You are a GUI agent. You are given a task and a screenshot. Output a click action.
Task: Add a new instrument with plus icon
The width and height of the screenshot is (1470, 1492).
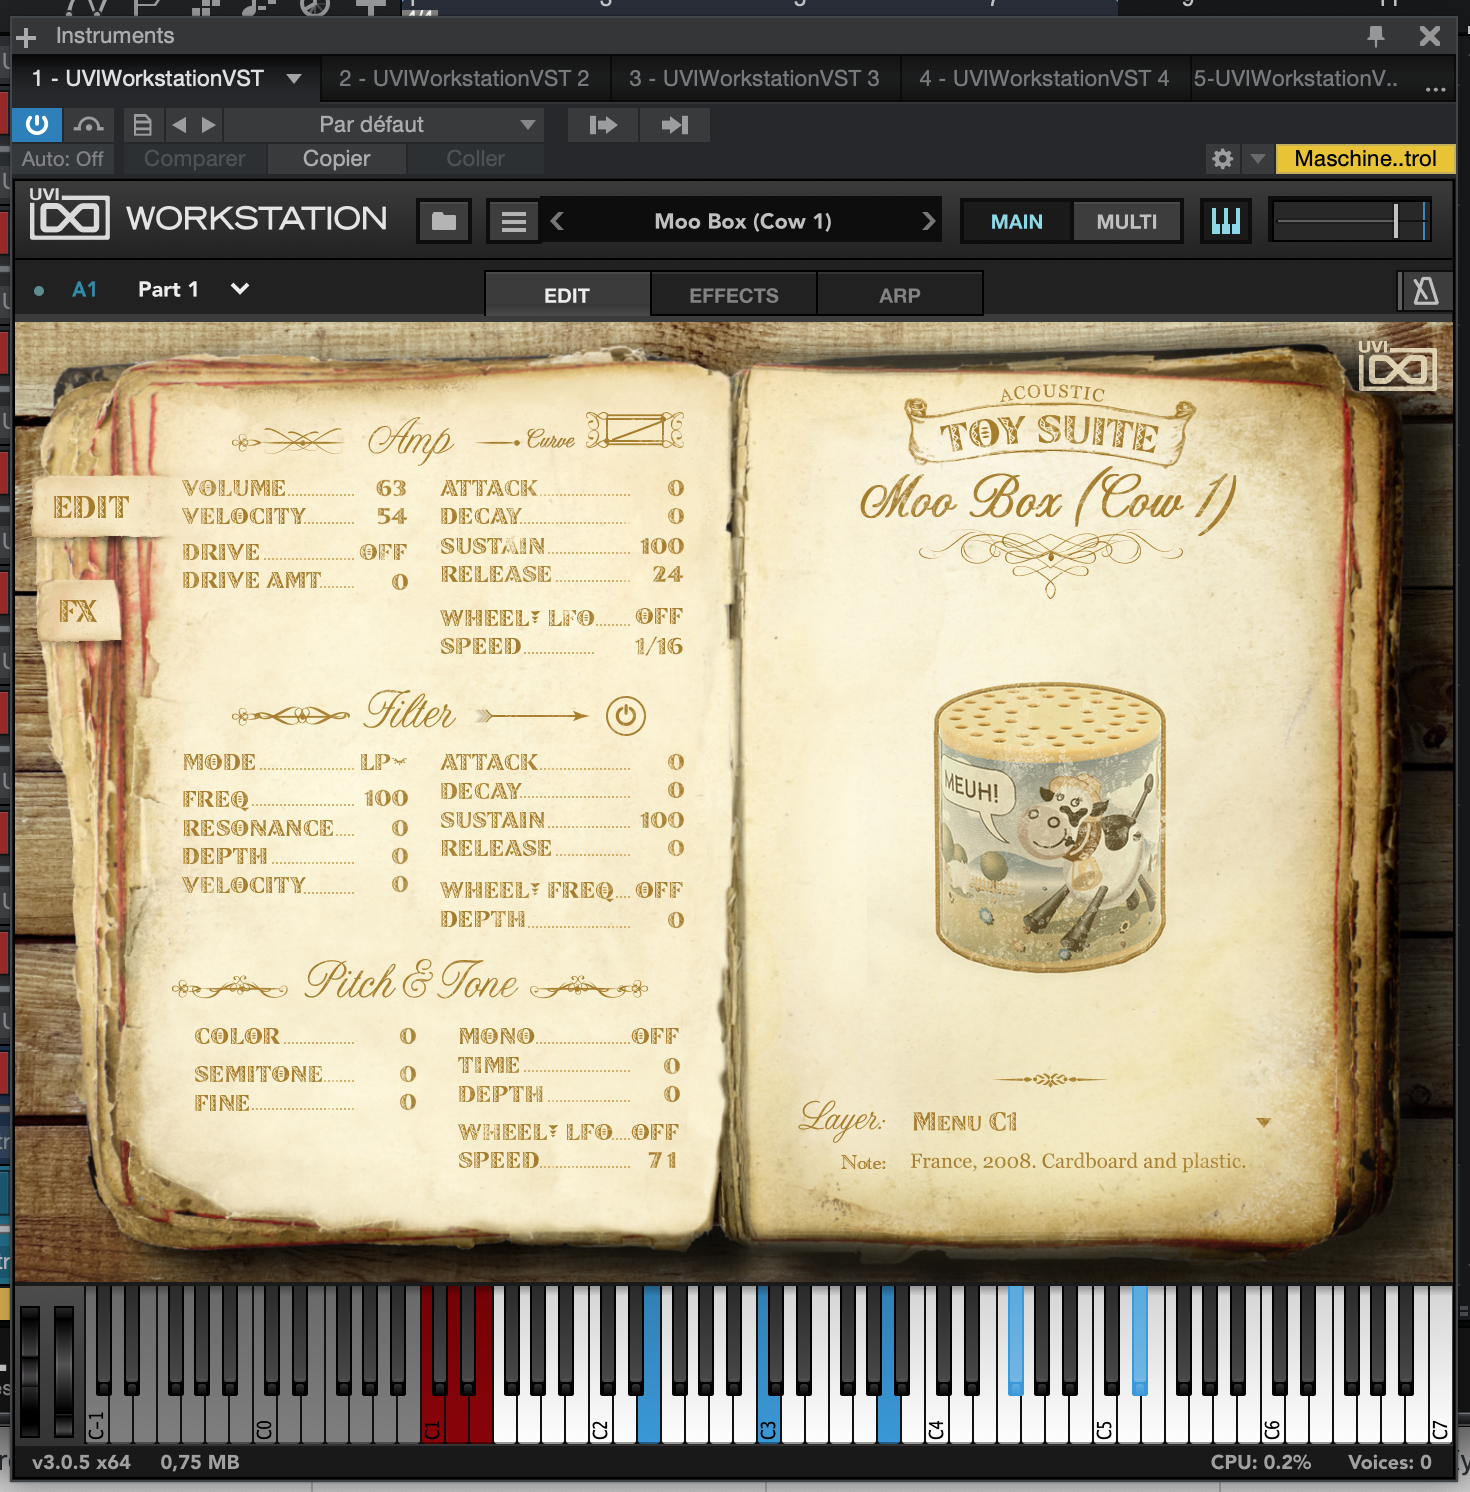tap(26, 37)
